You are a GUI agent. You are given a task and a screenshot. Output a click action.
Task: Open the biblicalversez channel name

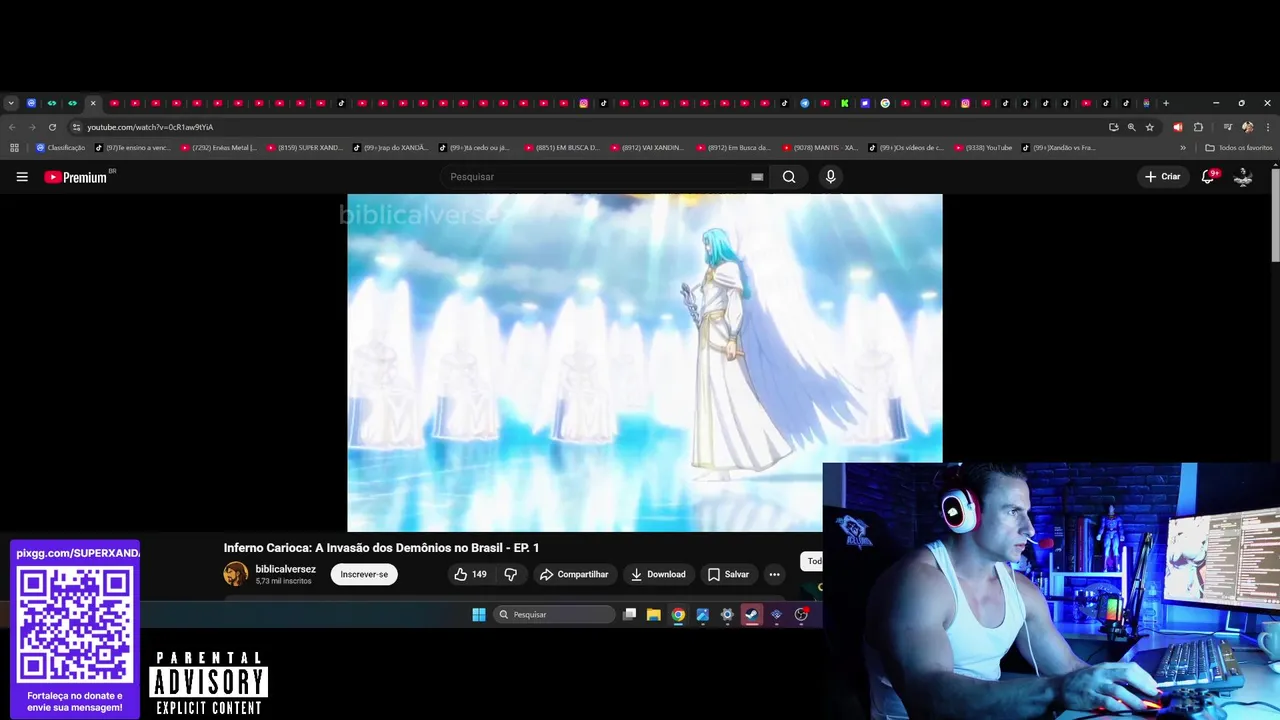tap(285, 569)
